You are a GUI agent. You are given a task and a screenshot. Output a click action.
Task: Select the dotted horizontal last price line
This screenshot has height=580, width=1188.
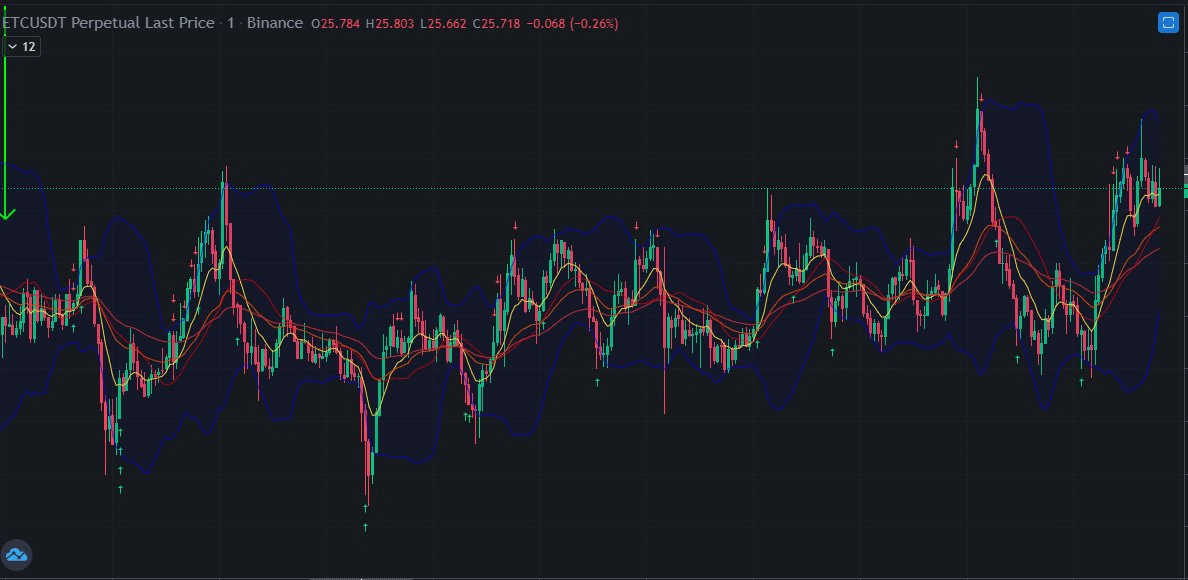pos(591,188)
